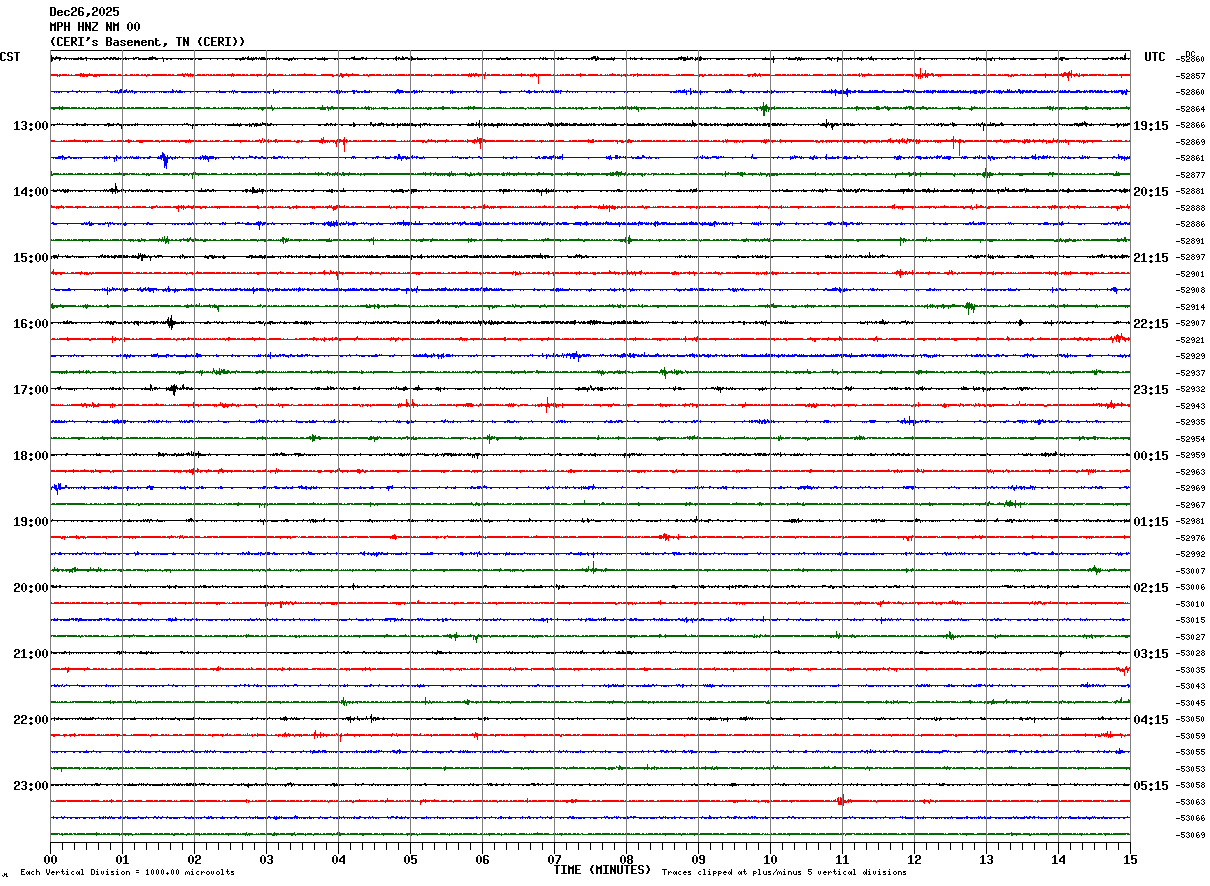Select the 17:00 CST time label
This screenshot has width=1210, height=886.
coord(31,389)
